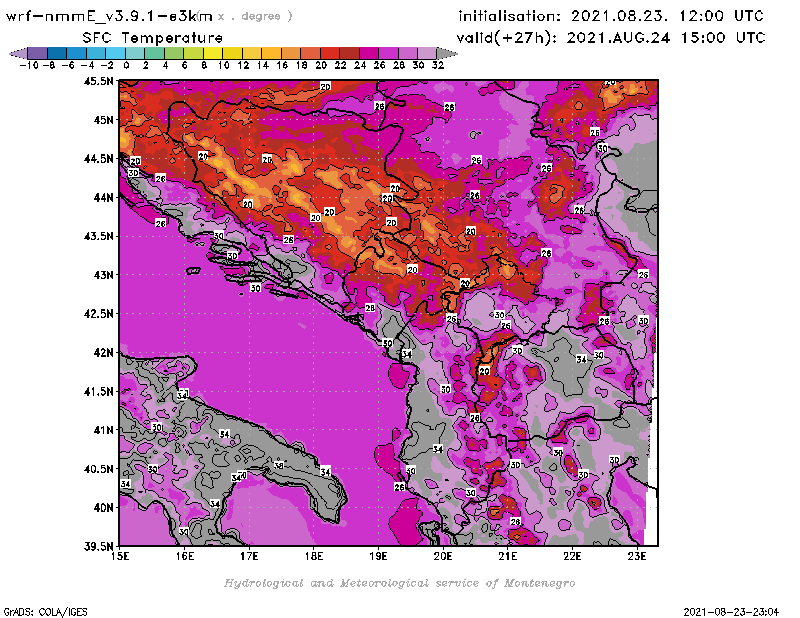Screen dimensions: 800x618
Task: Click the dark red 22 to 24 legend swatch
Action: pos(349,53)
